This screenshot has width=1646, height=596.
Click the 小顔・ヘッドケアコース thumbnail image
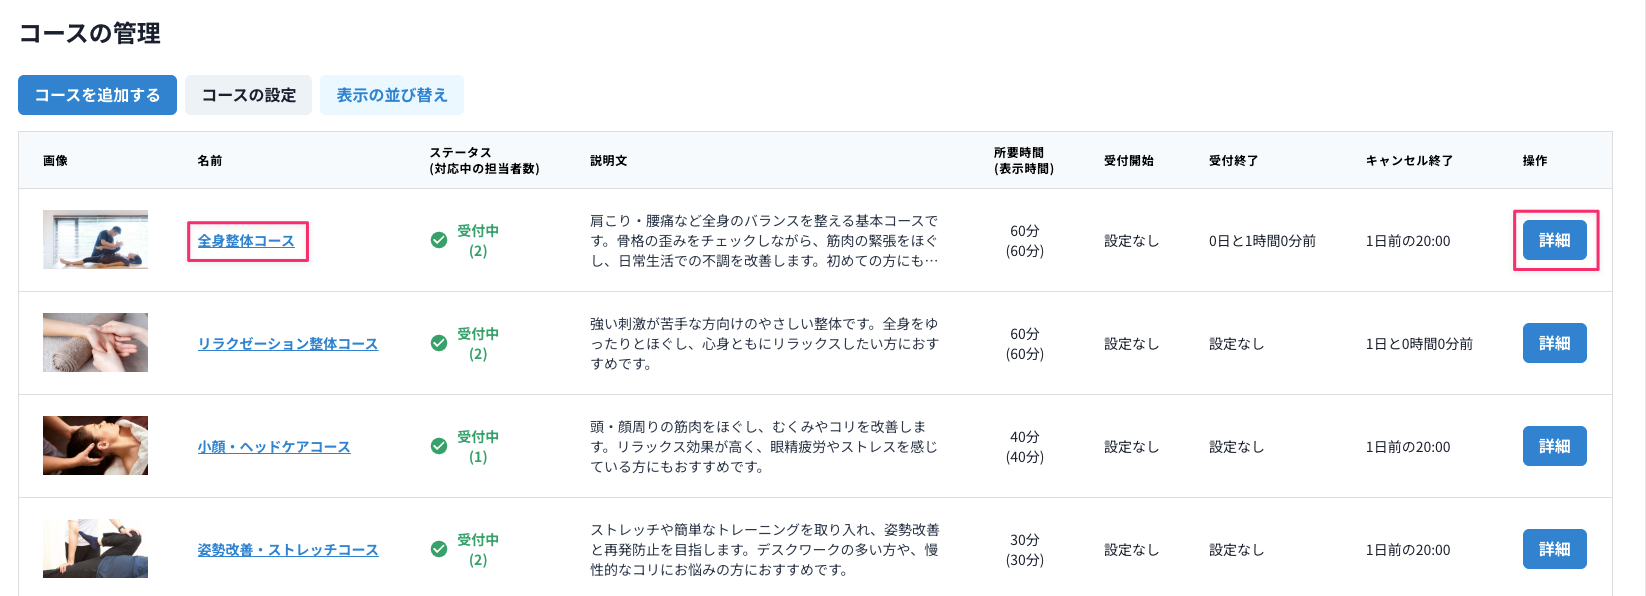pyautogui.click(x=95, y=445)
